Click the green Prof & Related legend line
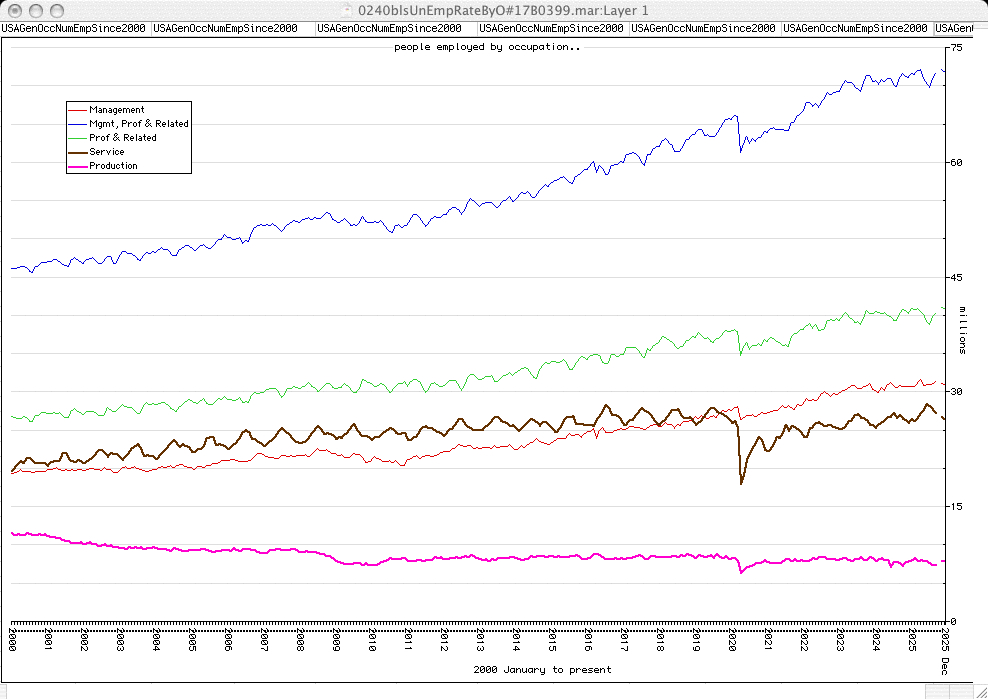This screenshot has height=699, width=988. (x=77, y=138)
